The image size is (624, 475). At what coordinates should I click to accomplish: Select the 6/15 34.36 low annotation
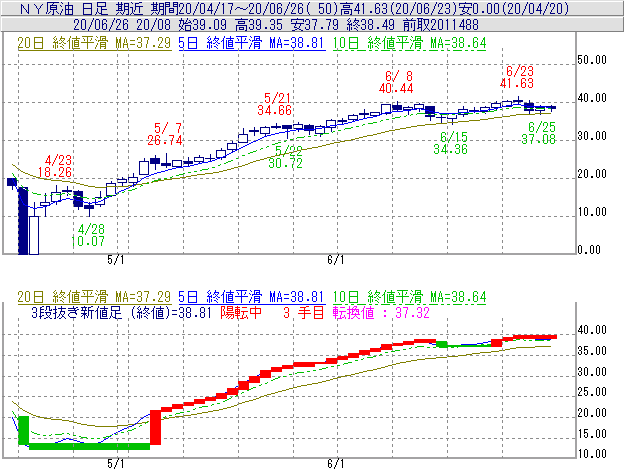(x=451, y=143)
